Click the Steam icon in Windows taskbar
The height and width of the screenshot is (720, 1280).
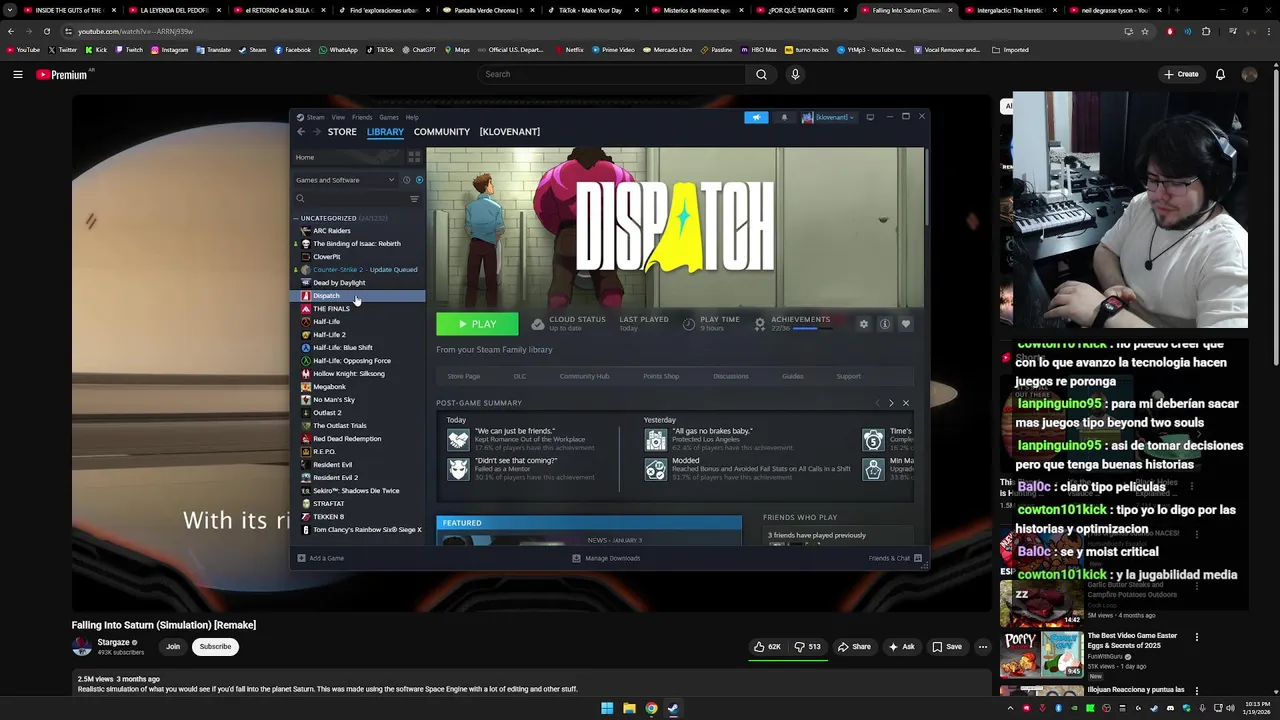pos(673,708)
